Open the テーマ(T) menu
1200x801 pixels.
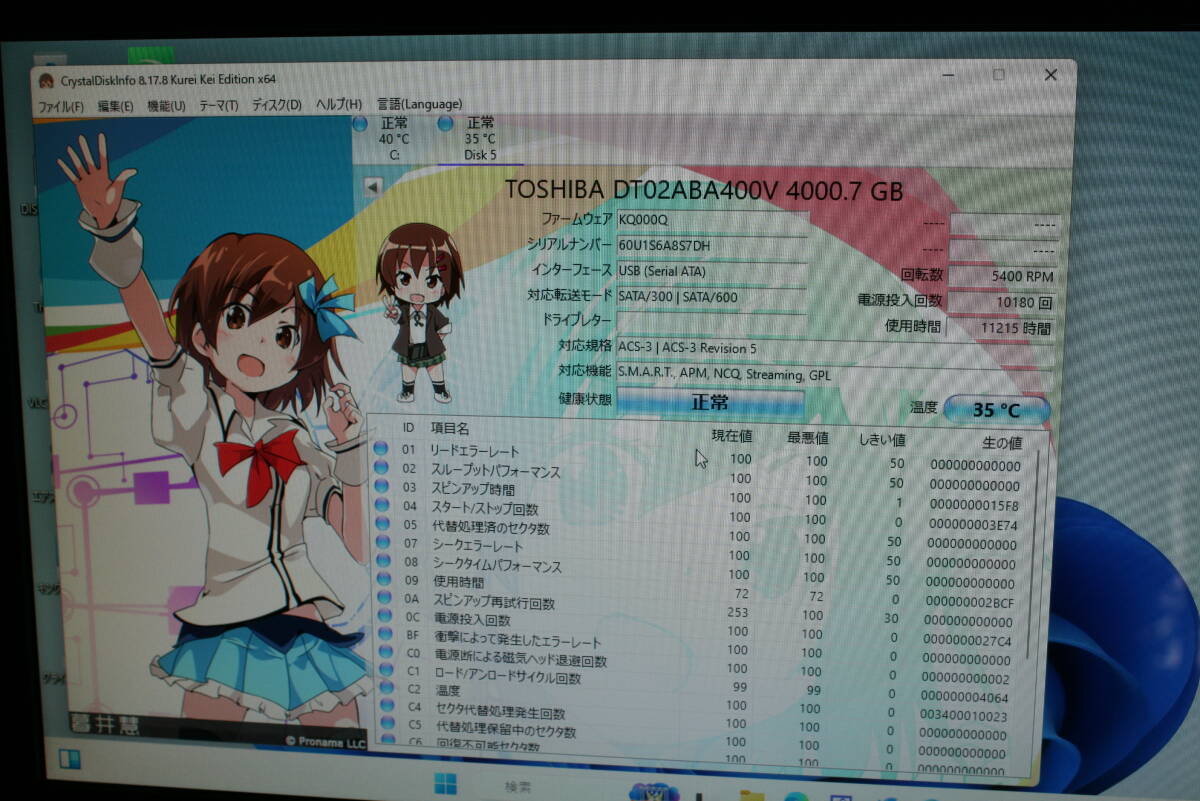(x=218, y=105)
